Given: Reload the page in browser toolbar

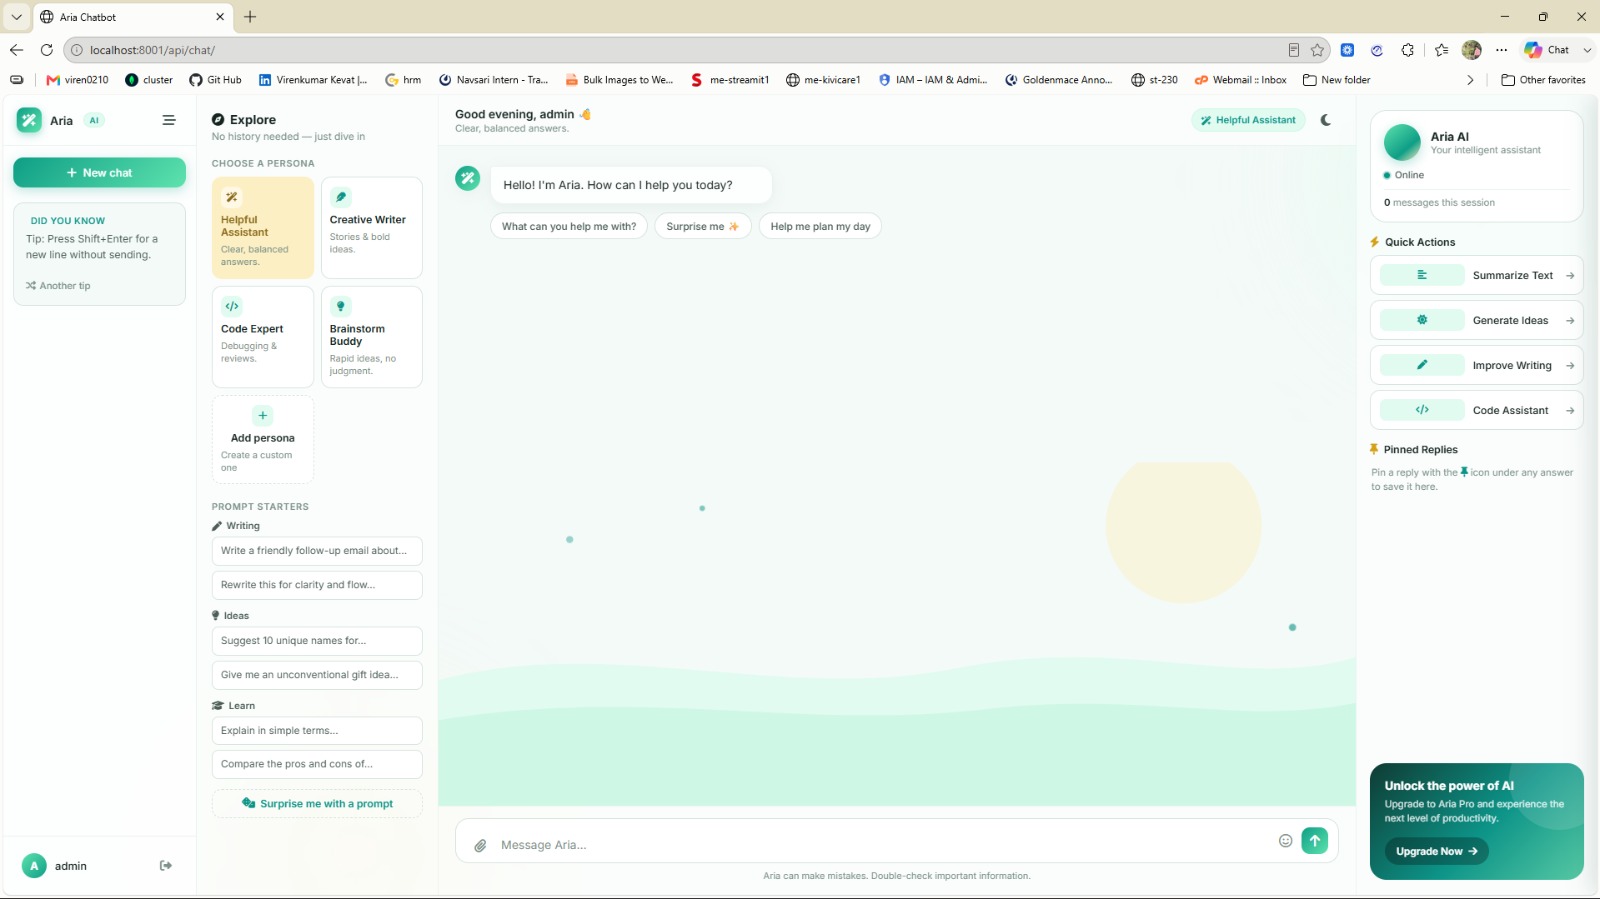Looking at the screenshot, I should (46, 50).
